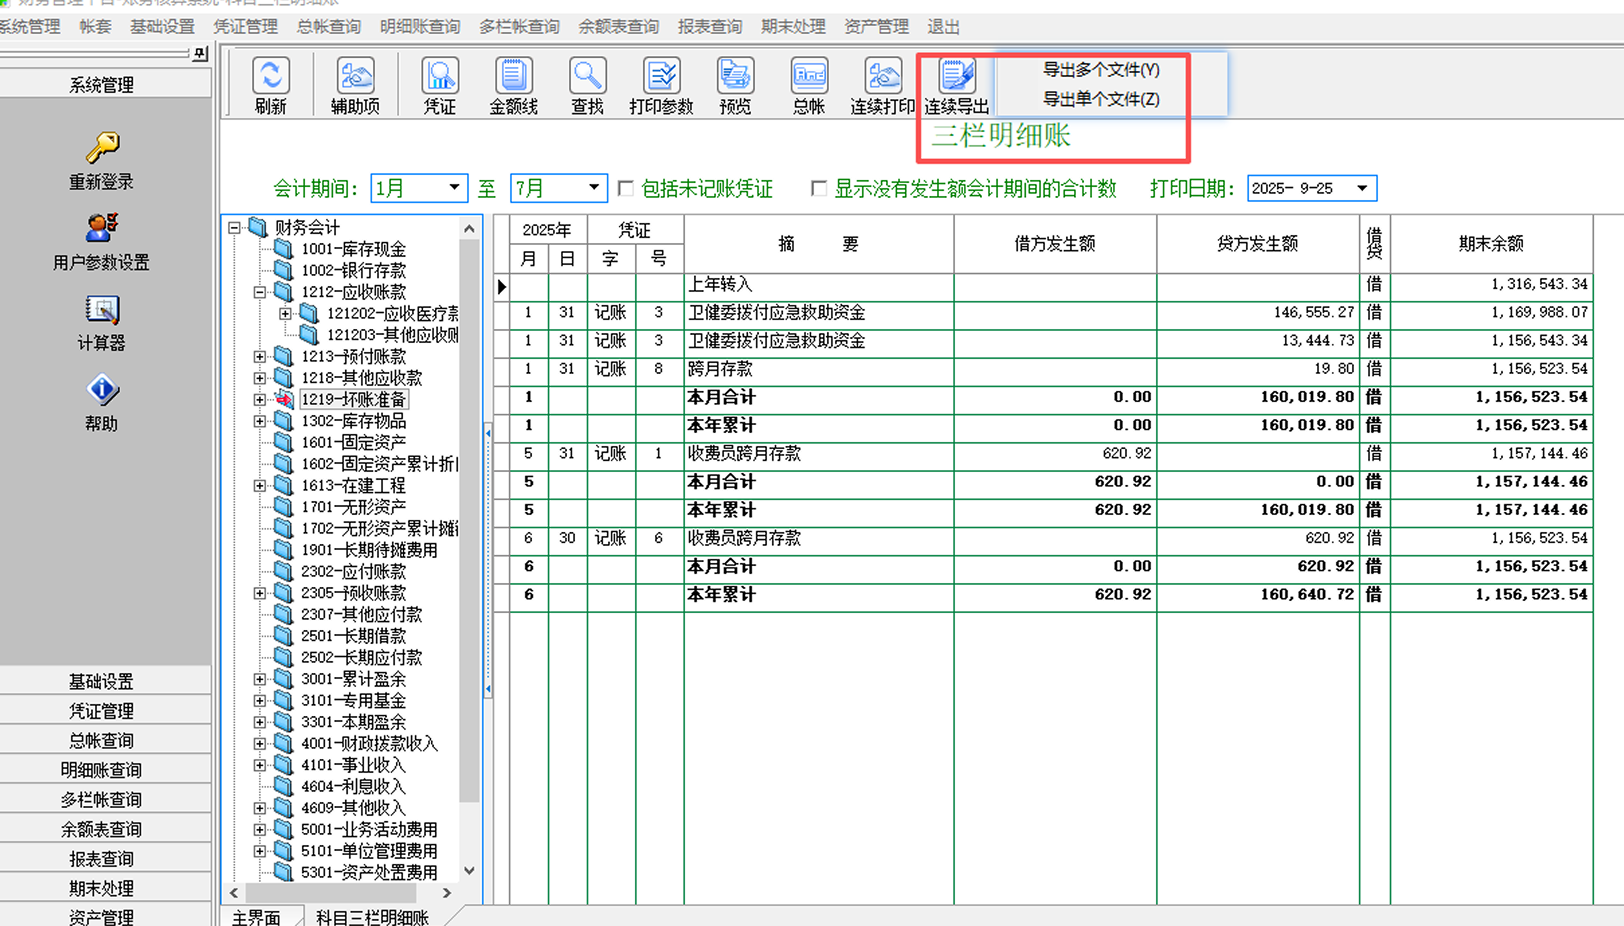Screen dimensions: 1624x926
Task: Open the 帮助 help icon
Action: pos(102,390)
